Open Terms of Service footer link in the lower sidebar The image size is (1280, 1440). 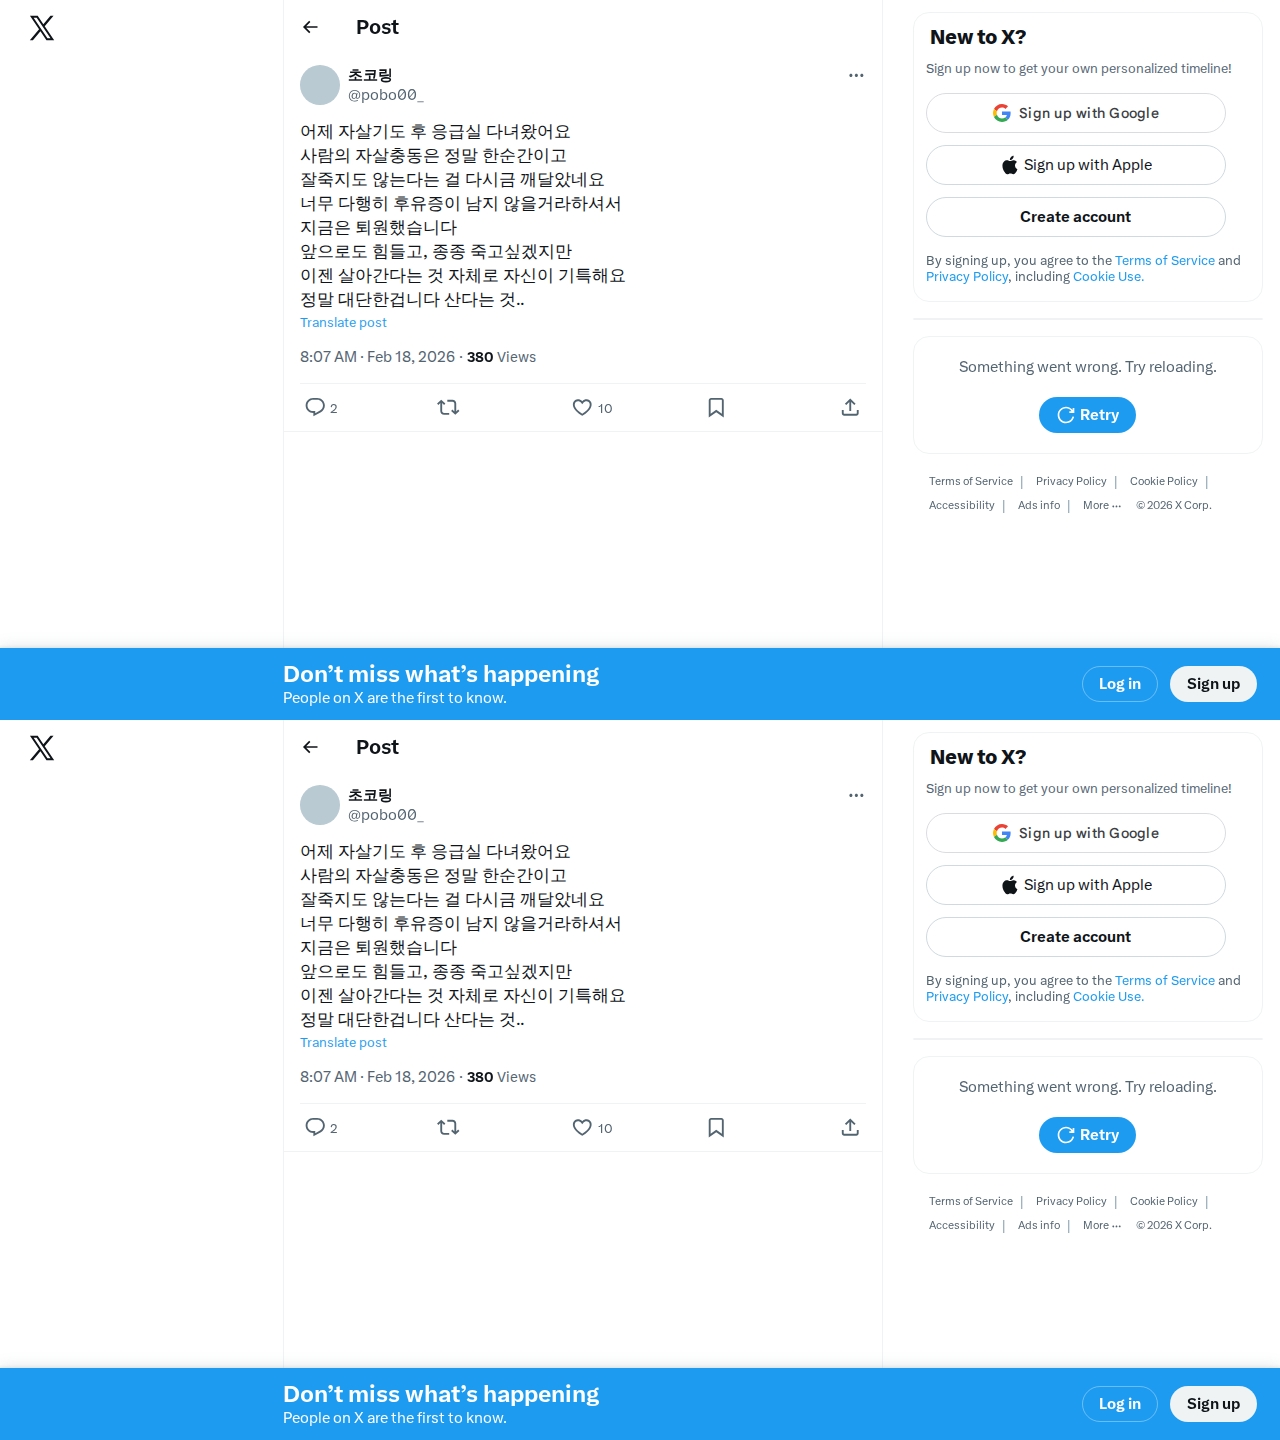(x=971, y=1201)
